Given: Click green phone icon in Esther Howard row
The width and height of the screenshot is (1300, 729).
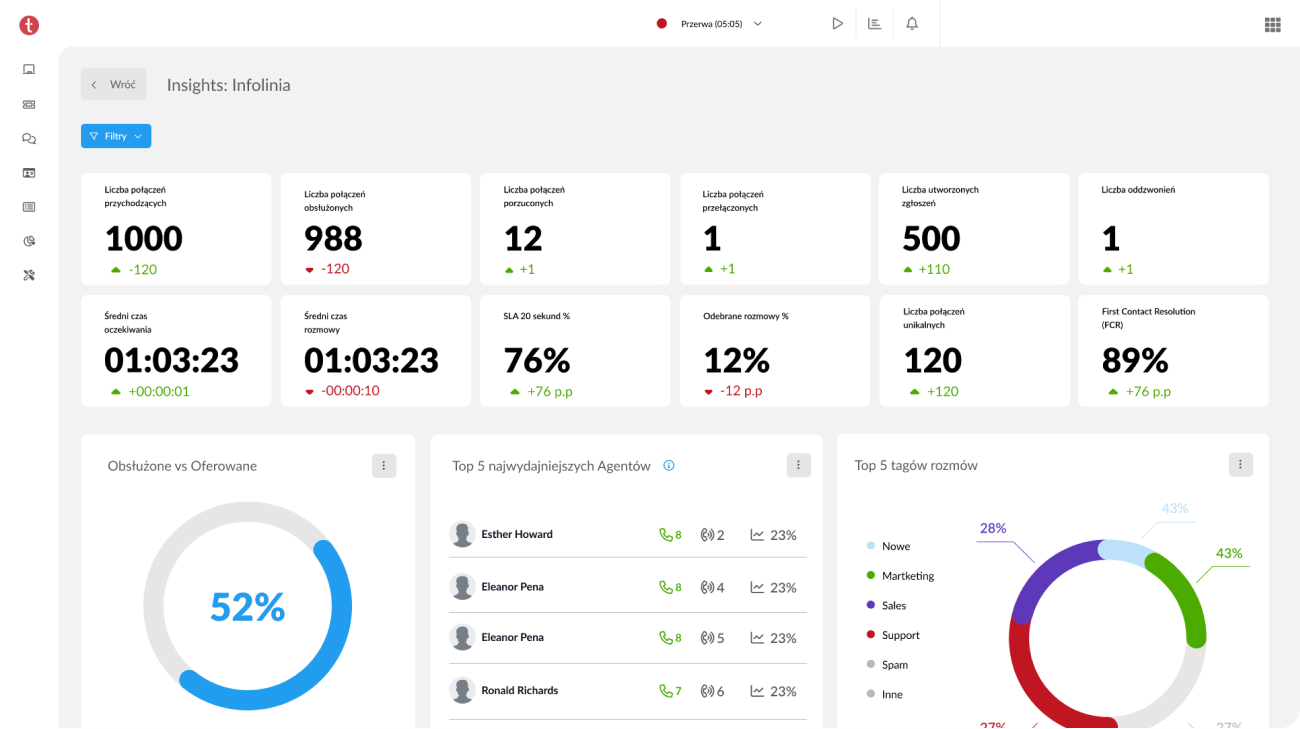Looking at the screenshot, I should [x=665, y=535].
